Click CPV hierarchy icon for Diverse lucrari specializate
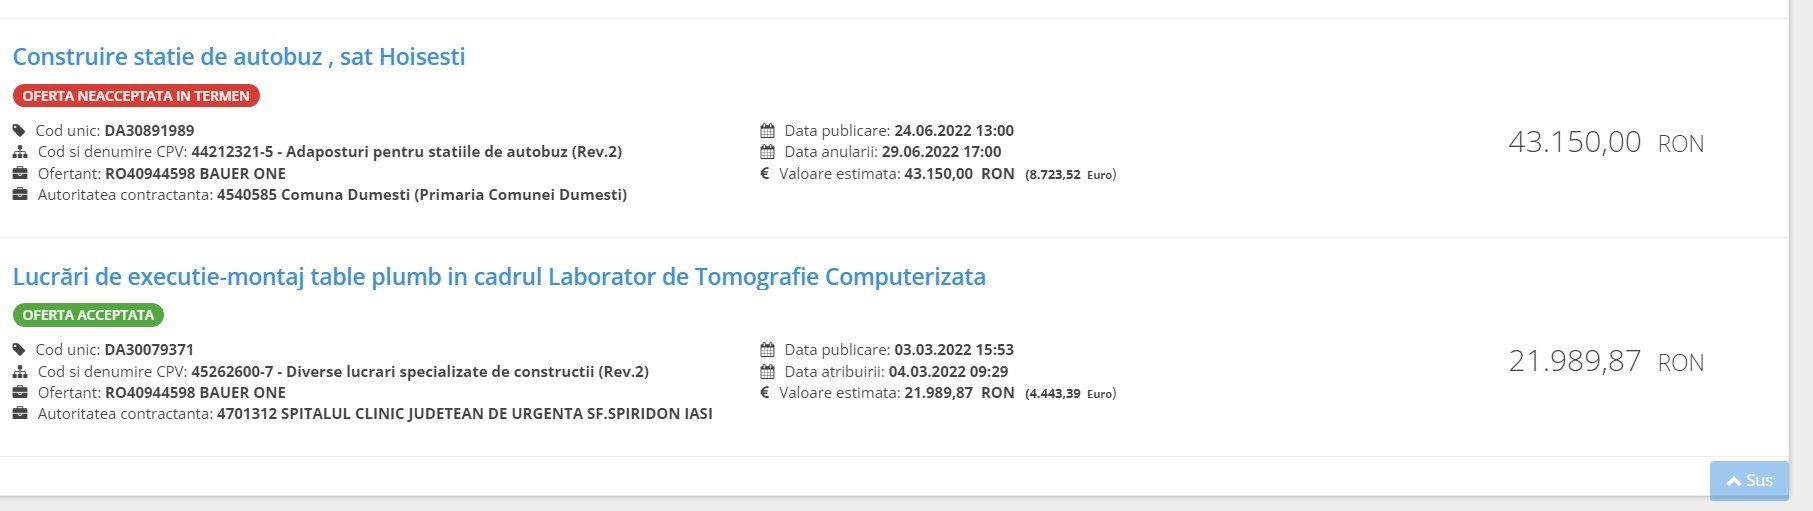1813x511 pixels. tap(20, 371)
